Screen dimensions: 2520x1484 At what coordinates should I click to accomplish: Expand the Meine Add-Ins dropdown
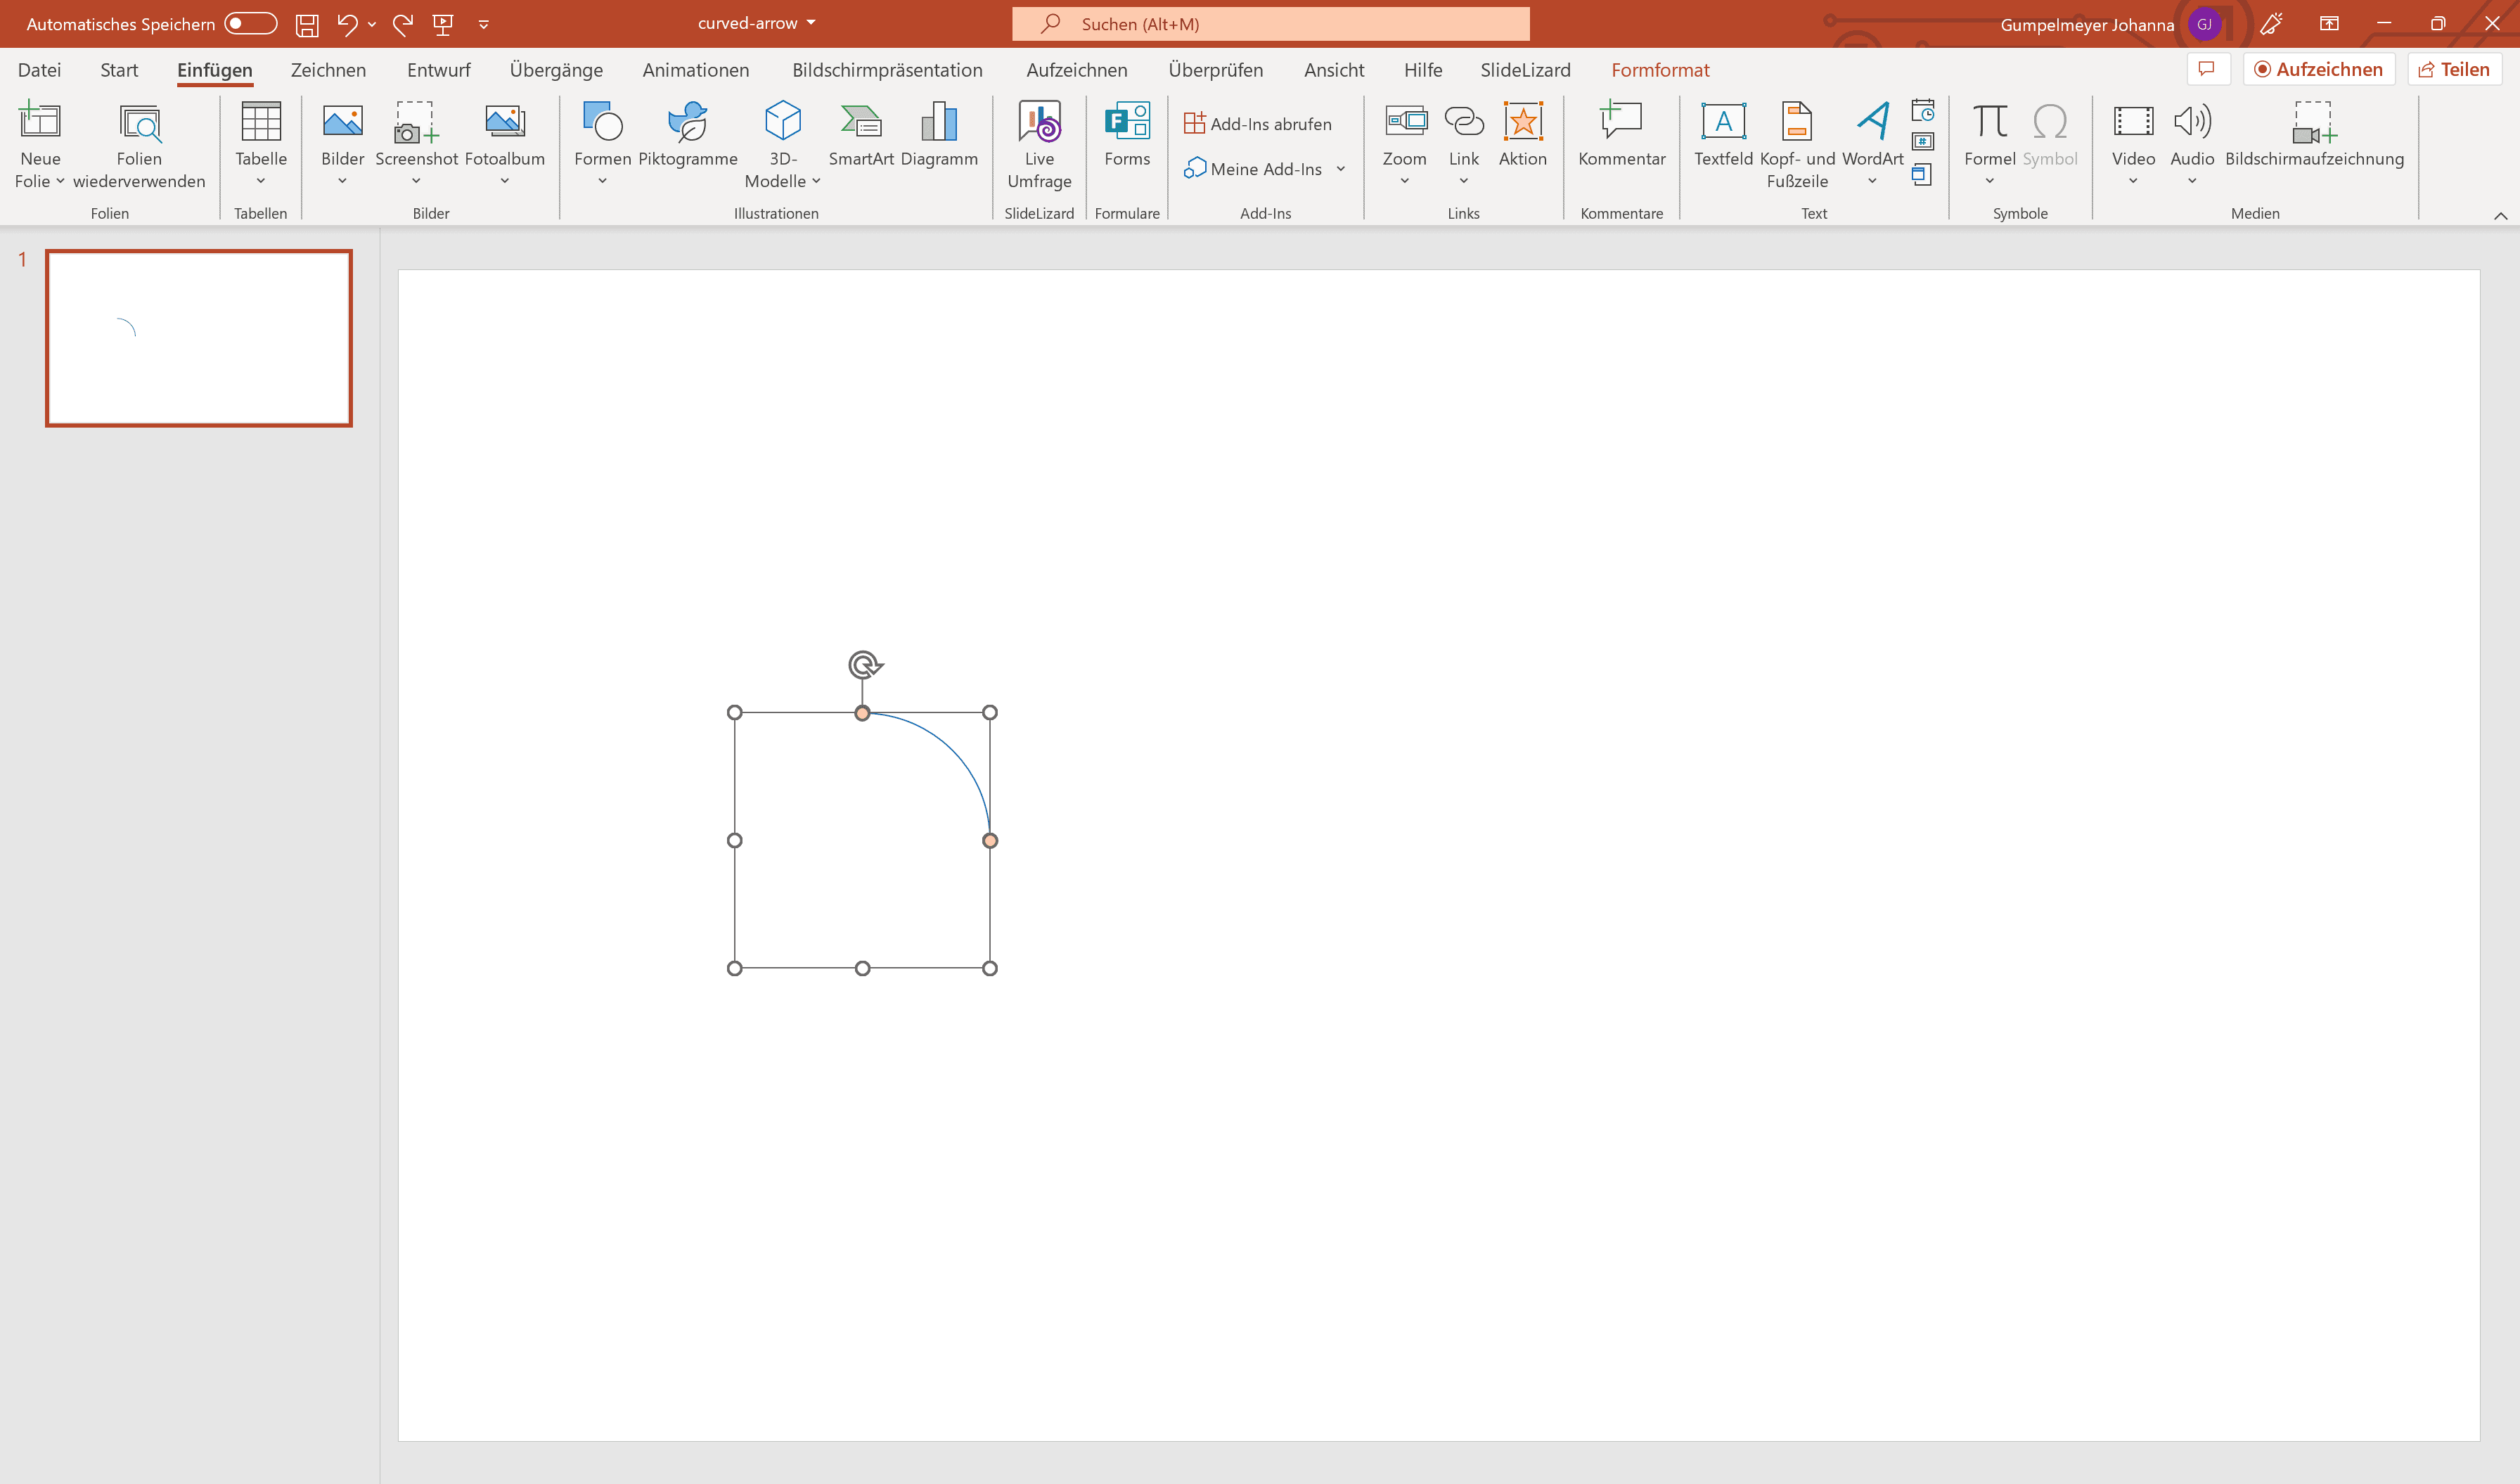[1340, 169]
